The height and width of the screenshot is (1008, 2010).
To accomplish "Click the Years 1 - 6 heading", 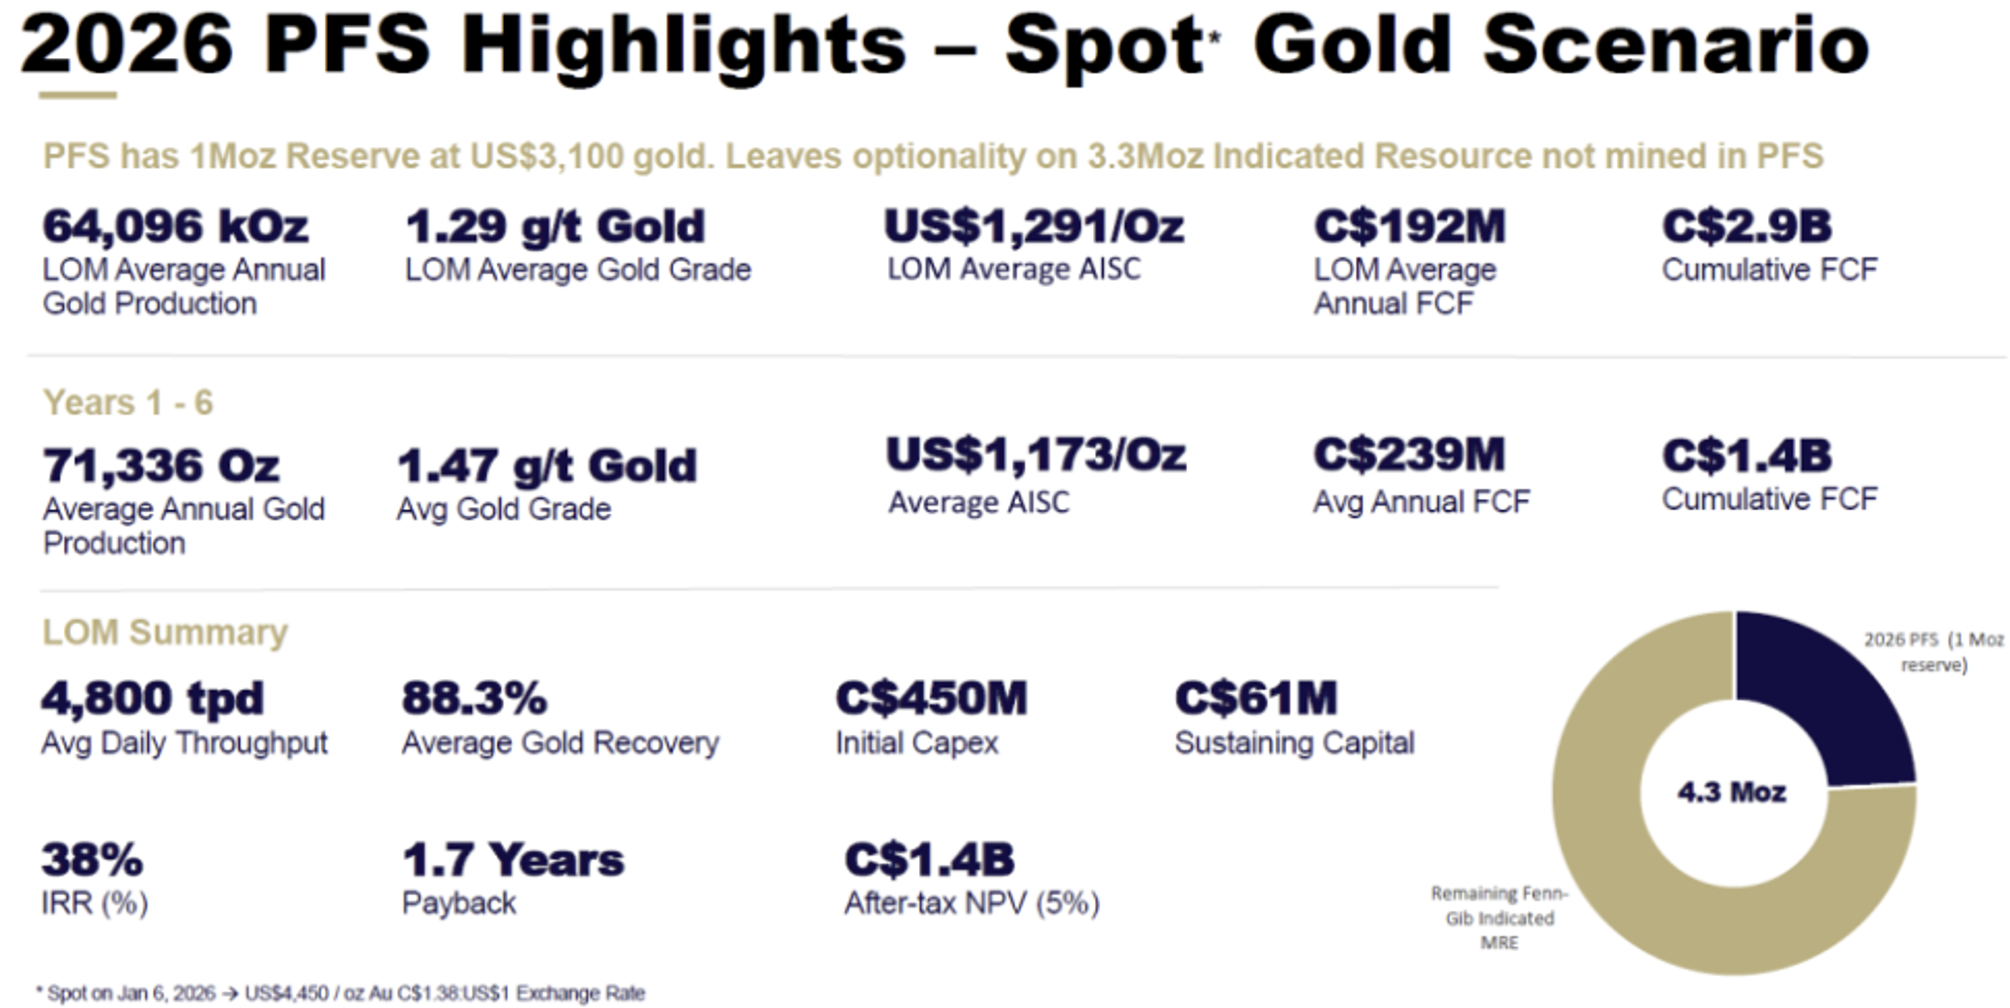I will 128,402.
